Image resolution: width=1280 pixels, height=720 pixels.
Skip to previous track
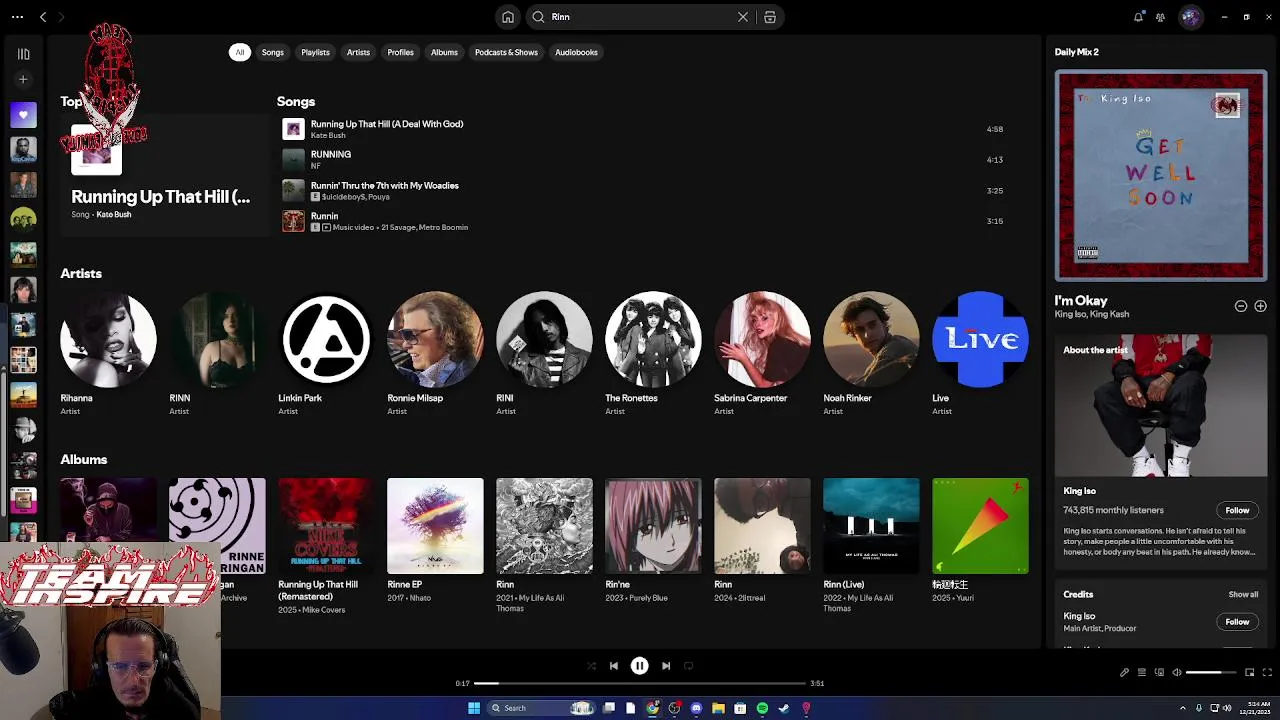pos(614,666)
